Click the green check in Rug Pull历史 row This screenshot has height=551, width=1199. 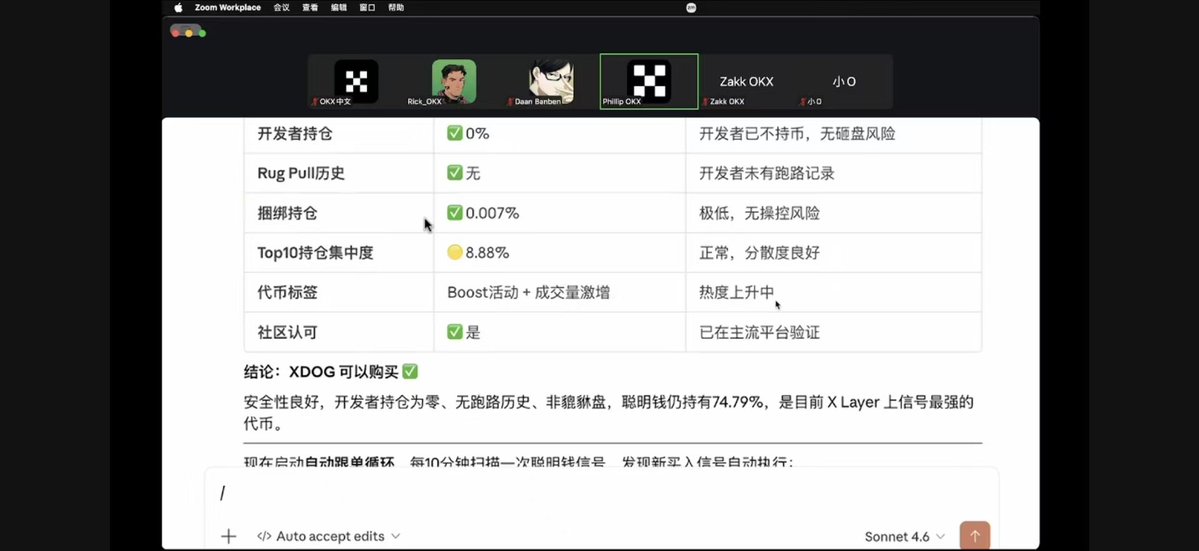click(x=455, y=173)
